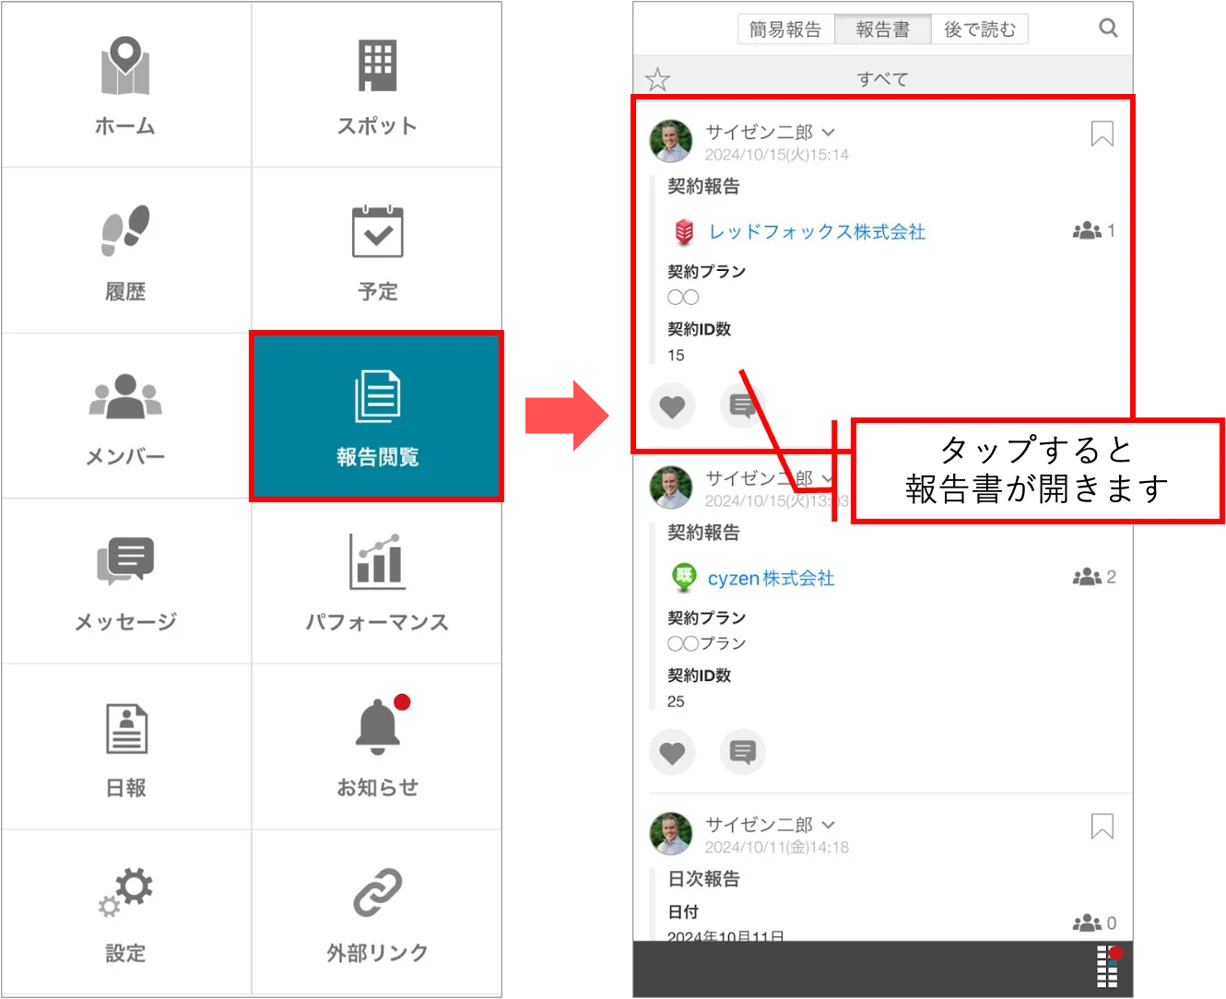Viewport: 1226px width, 999px height.
Task: Open the メンバー people tile
Action: point(126,416)
